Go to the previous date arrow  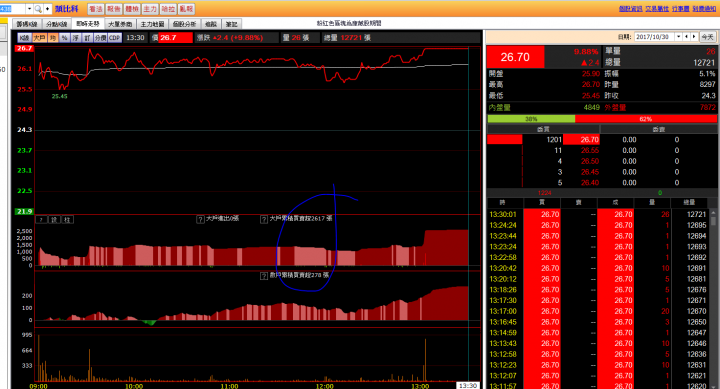point(686,37)
